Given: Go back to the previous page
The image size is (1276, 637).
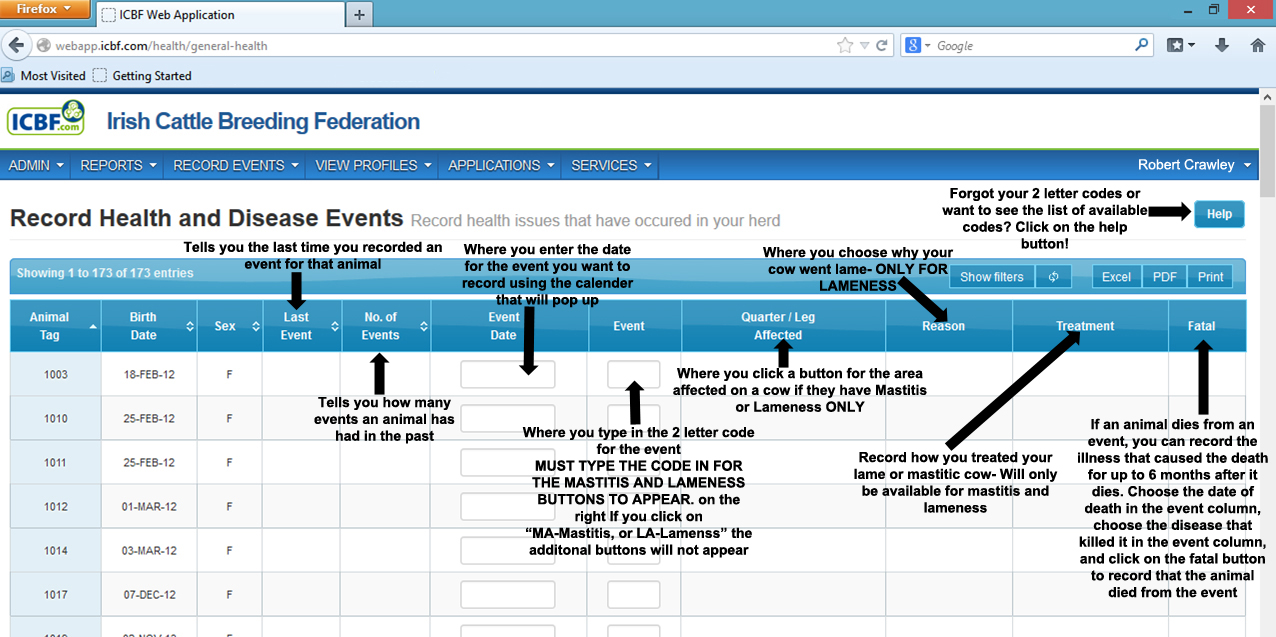Looking at the screenshot, I should pyautogui.click(x=15, y=46).
